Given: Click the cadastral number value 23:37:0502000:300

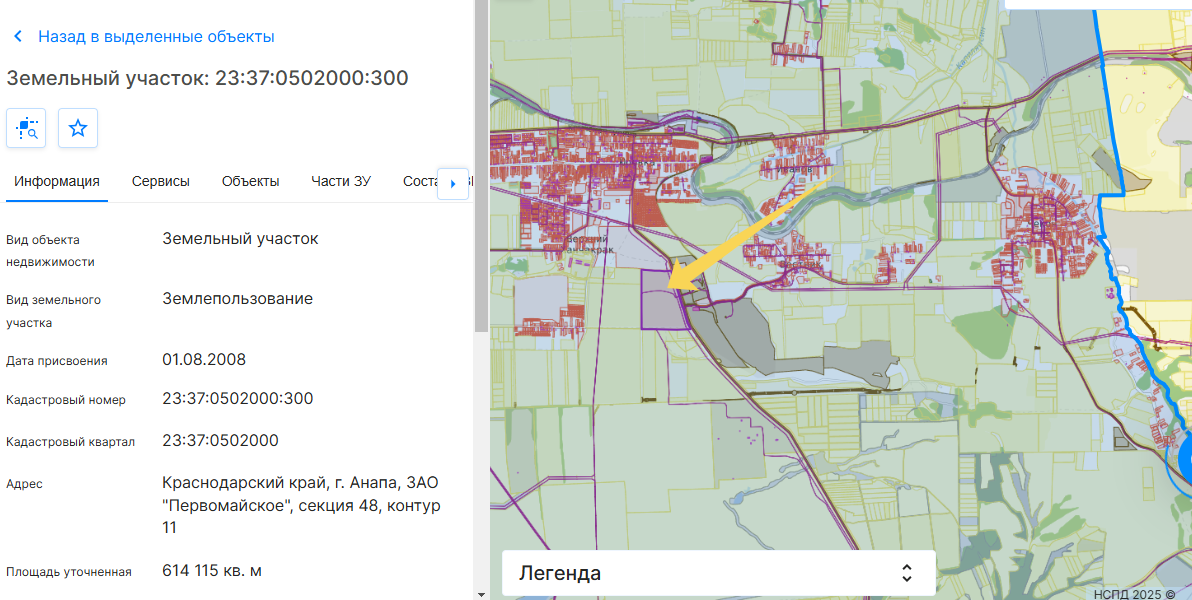Looking at the screenshot, I should (238, 399).
